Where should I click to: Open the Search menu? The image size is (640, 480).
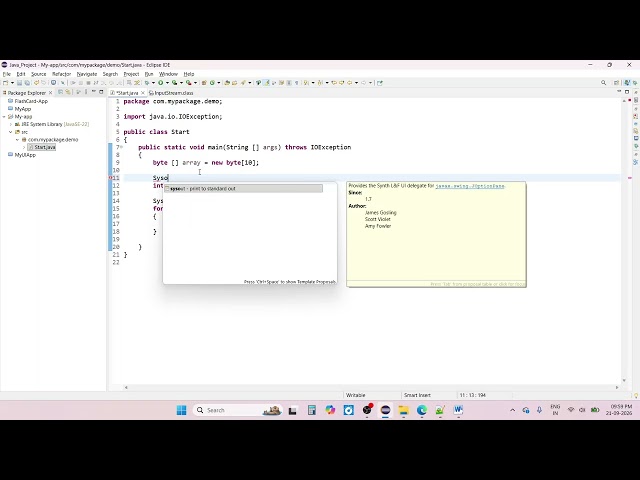tap(110, 74)
